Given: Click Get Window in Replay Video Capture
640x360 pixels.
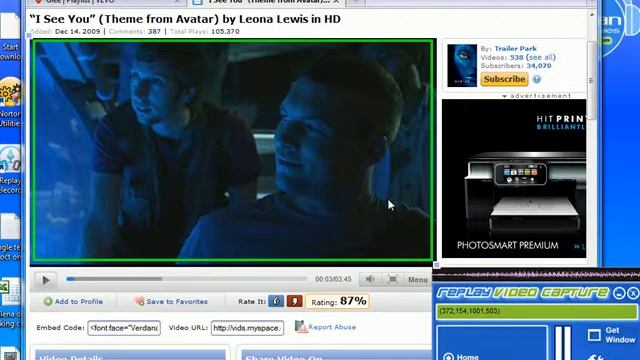Looking at the screenshot, I should 612,335.
